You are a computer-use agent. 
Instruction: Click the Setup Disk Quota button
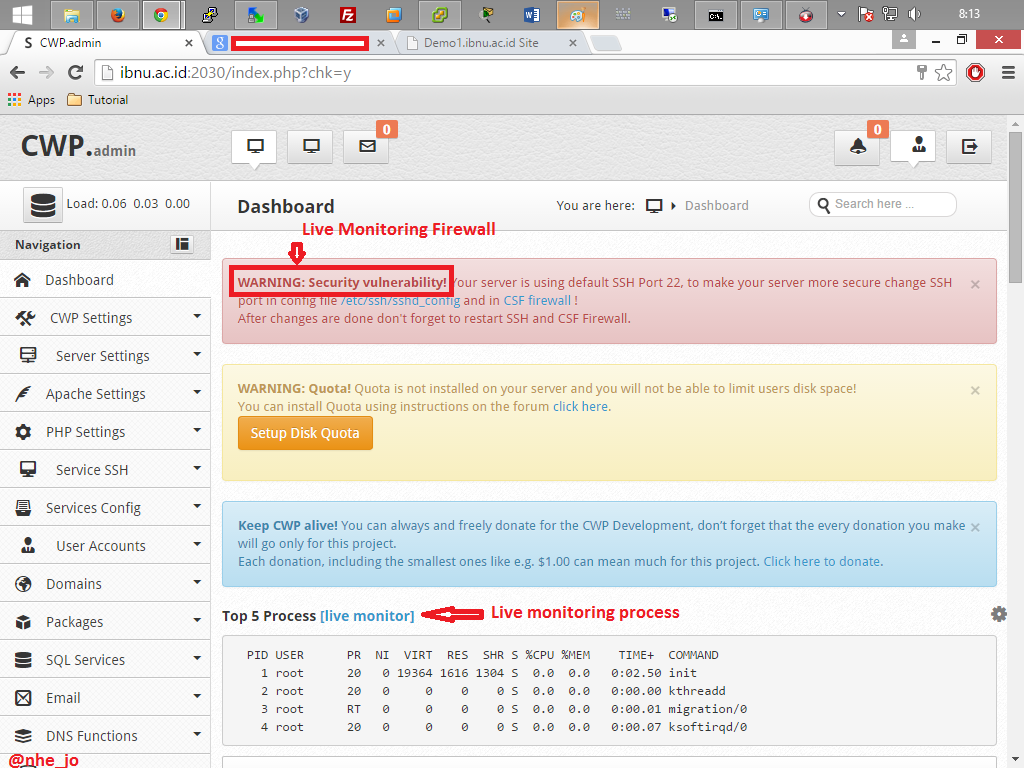[x=305, y=434]
